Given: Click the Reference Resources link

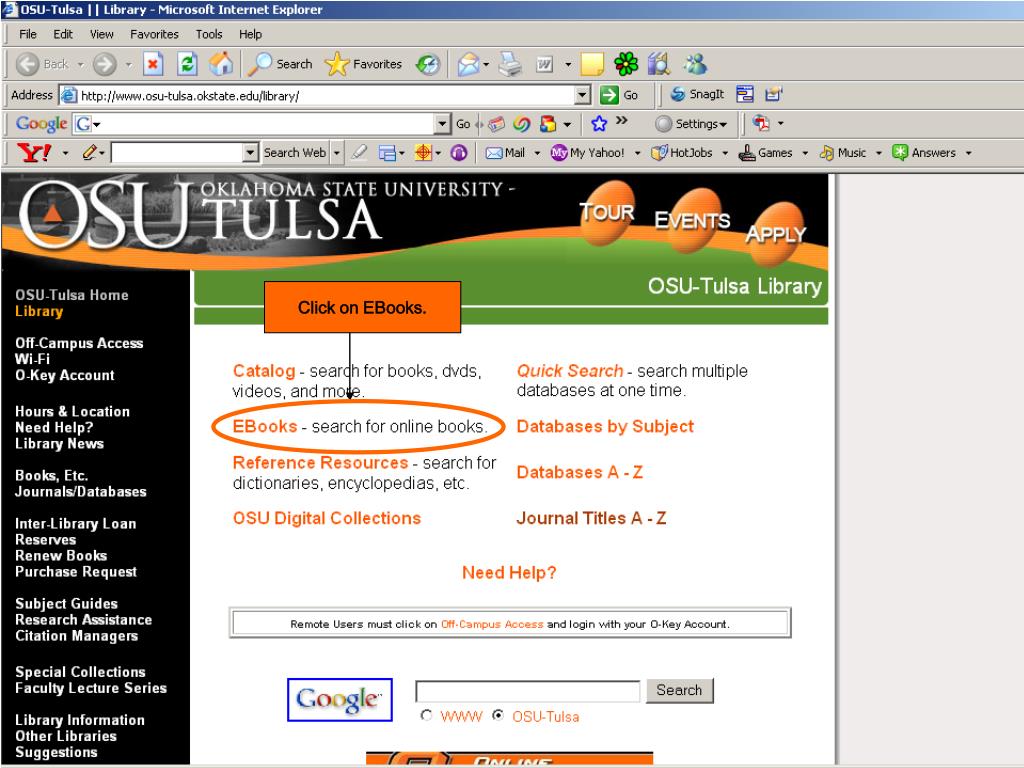Looking at the screenshot, I should 320,463.
